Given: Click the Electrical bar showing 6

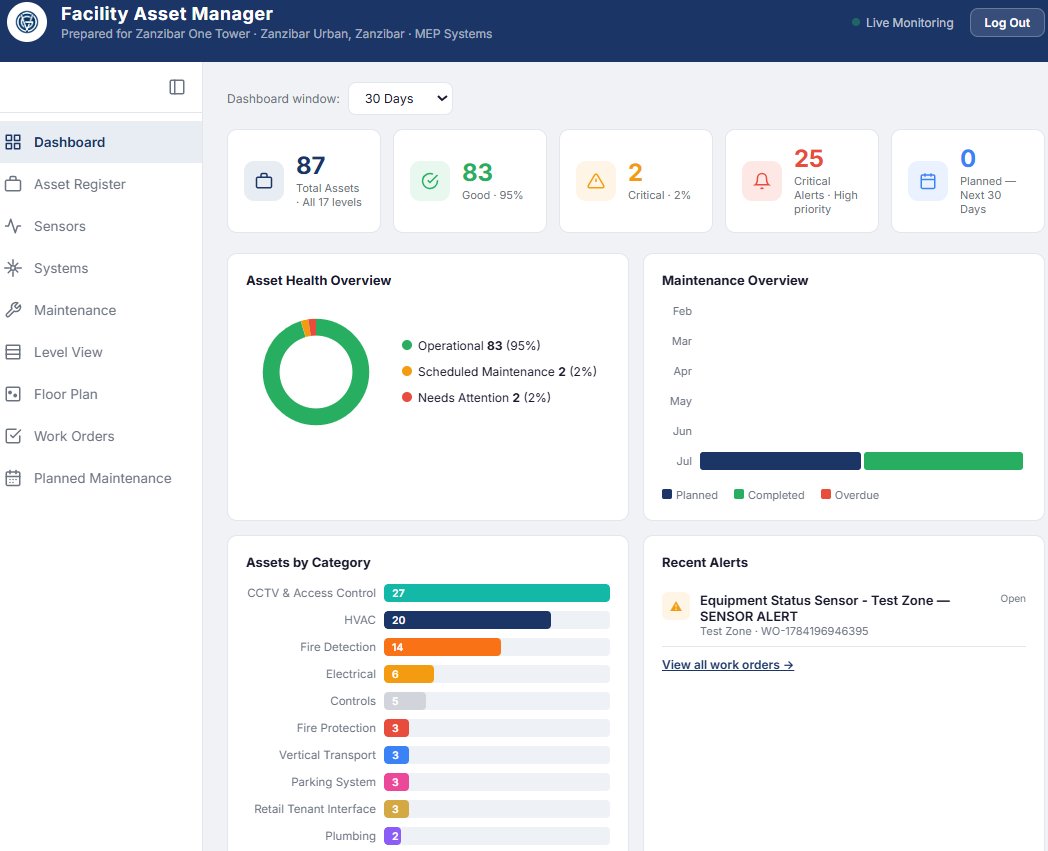Looking at the screenshot, I should pyautogui.click(x=409, y=674).
